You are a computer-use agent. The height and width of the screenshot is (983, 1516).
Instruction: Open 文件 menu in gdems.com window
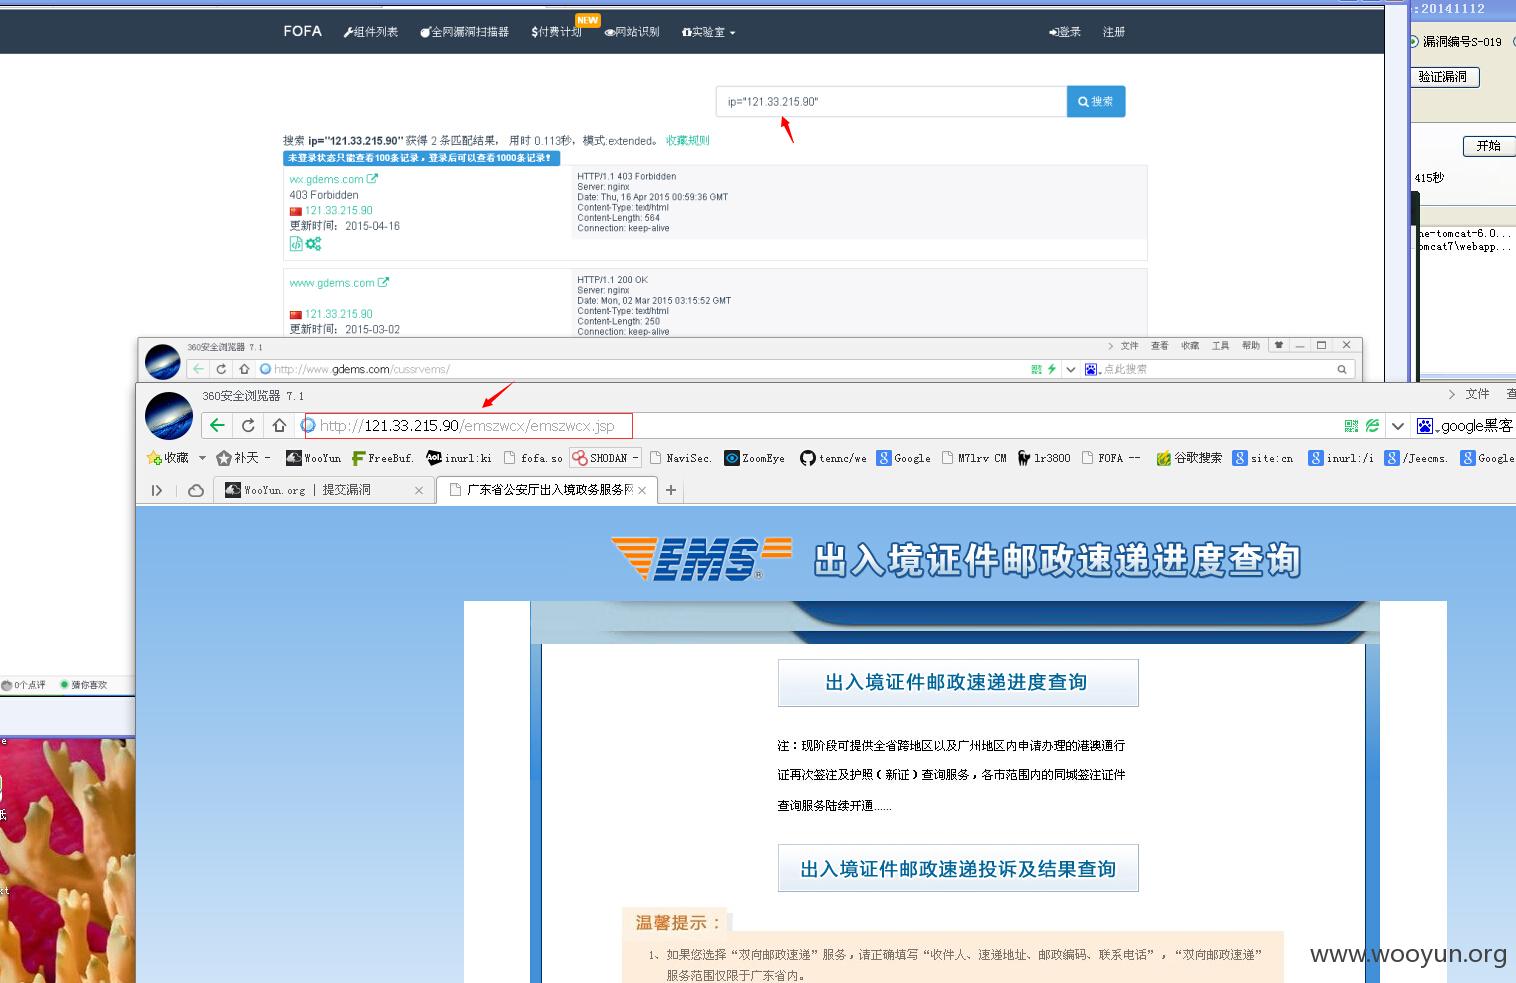tap(1129, 346)
